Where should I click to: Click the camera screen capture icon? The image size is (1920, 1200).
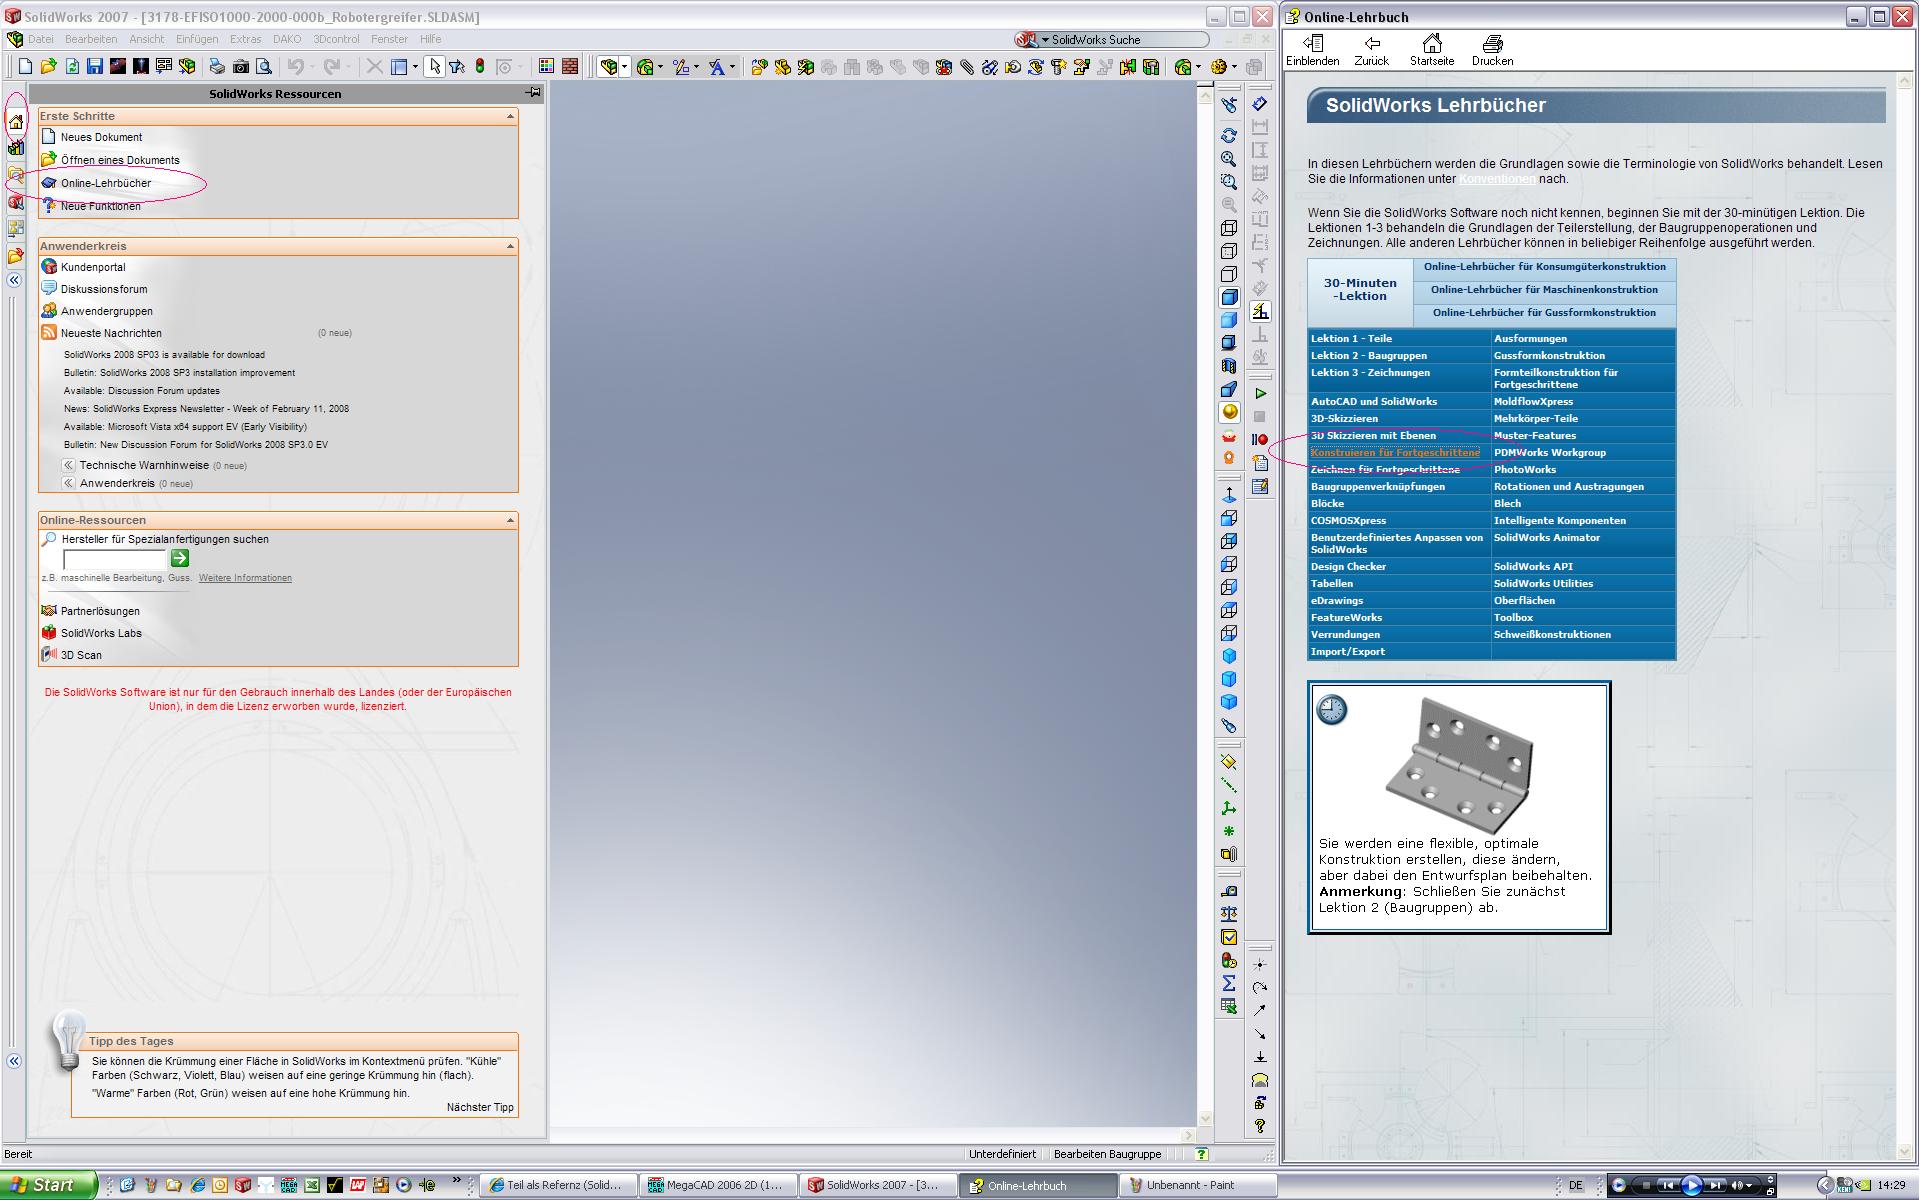pos(241,67)
